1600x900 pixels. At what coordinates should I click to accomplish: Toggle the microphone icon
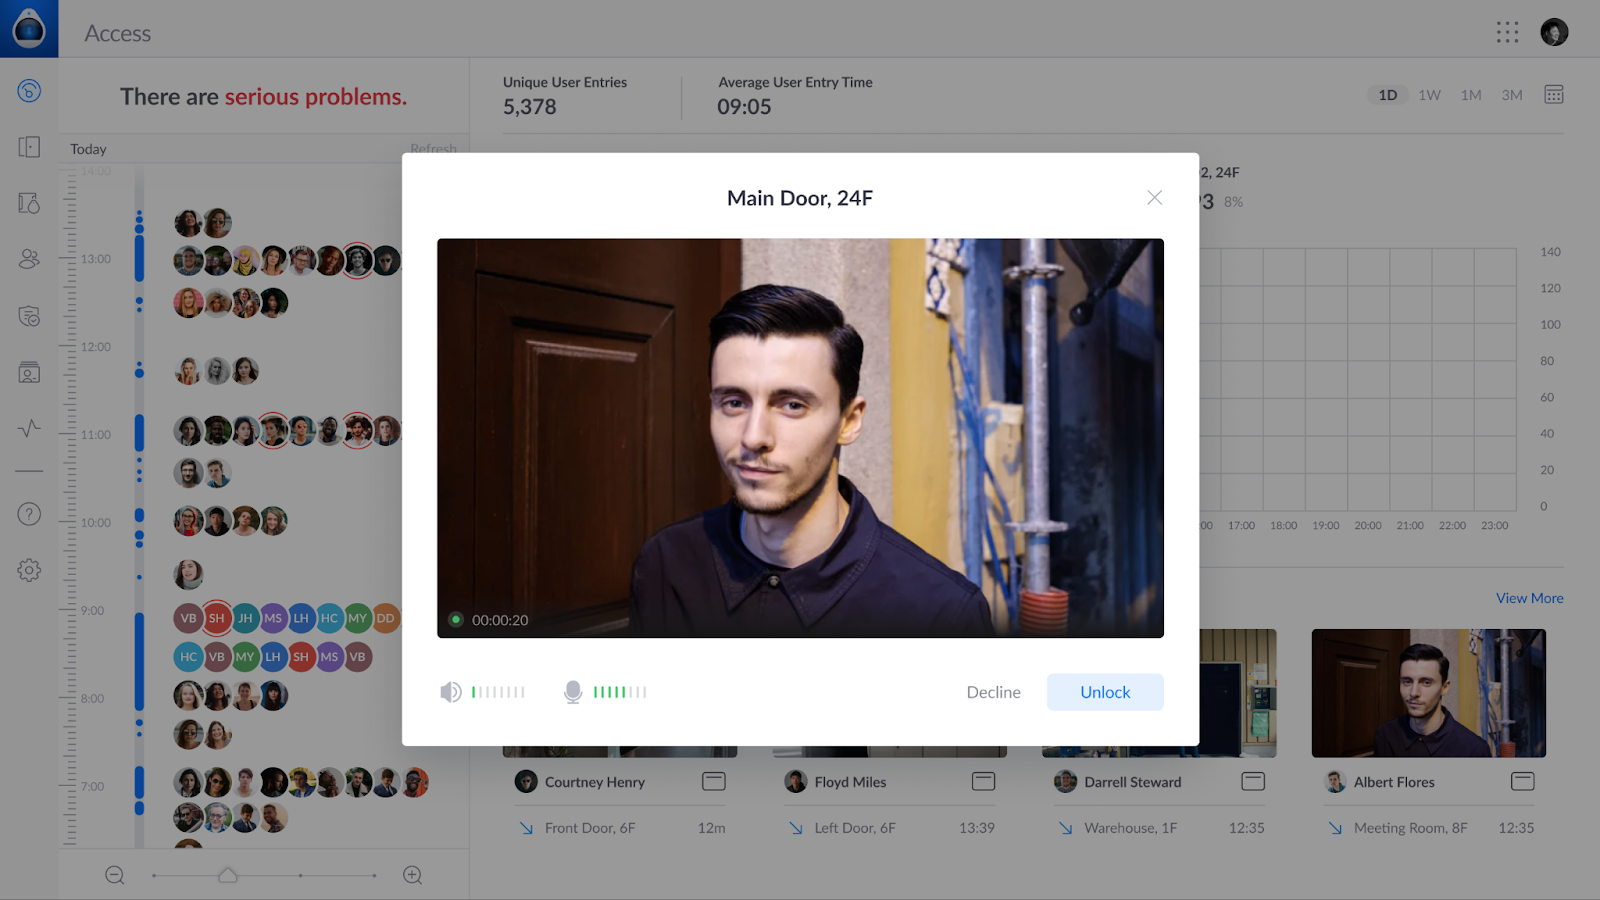coord(573,692)
